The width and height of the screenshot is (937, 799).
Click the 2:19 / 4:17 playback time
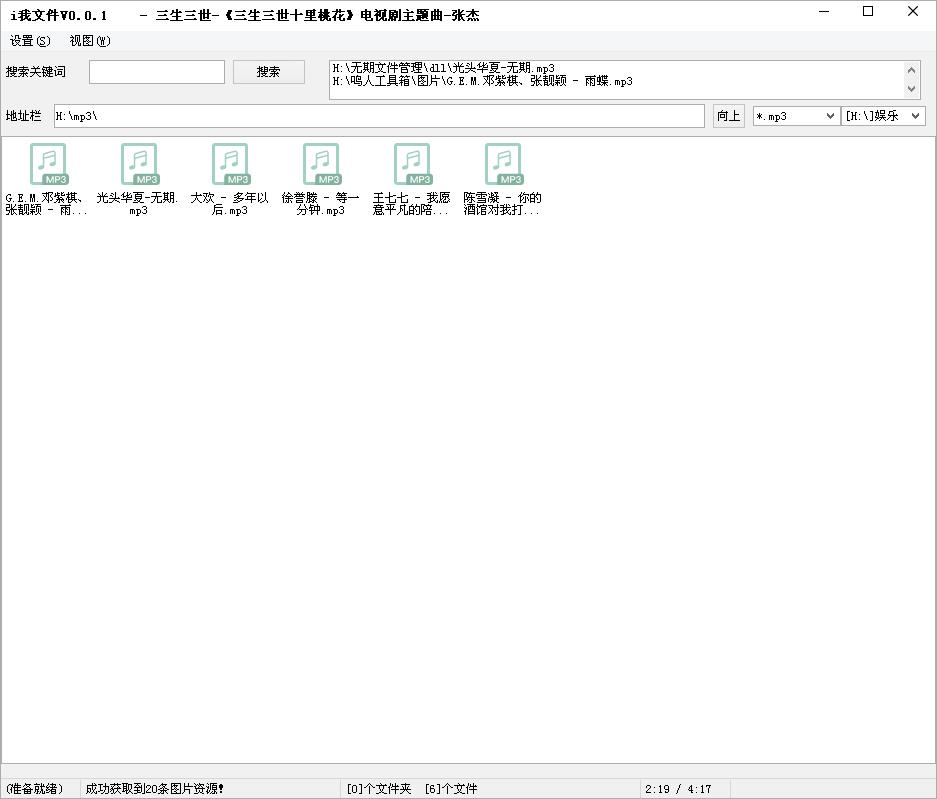(x=678, y=789)
